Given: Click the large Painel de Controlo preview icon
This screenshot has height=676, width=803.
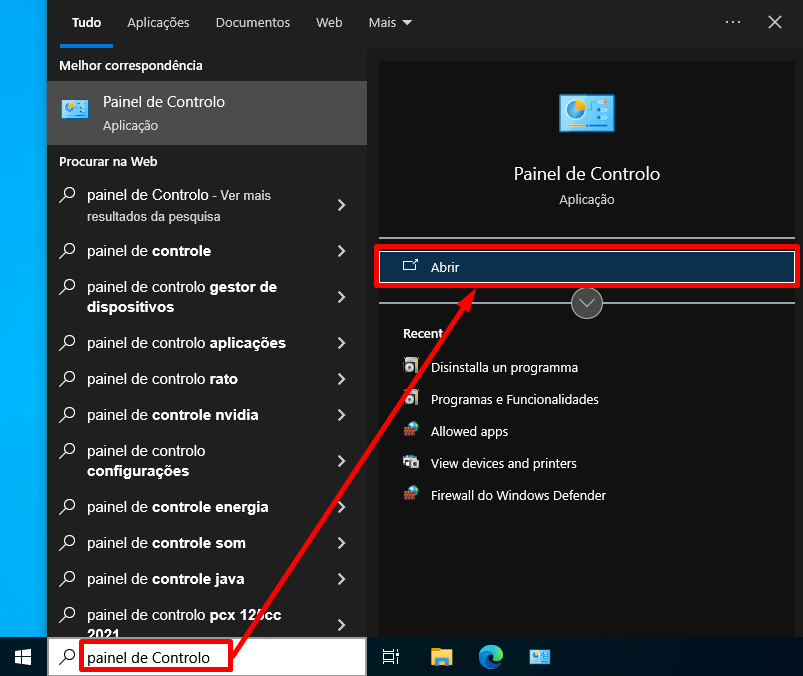Looking at the screenshot, I should click(x=587, y=113).
